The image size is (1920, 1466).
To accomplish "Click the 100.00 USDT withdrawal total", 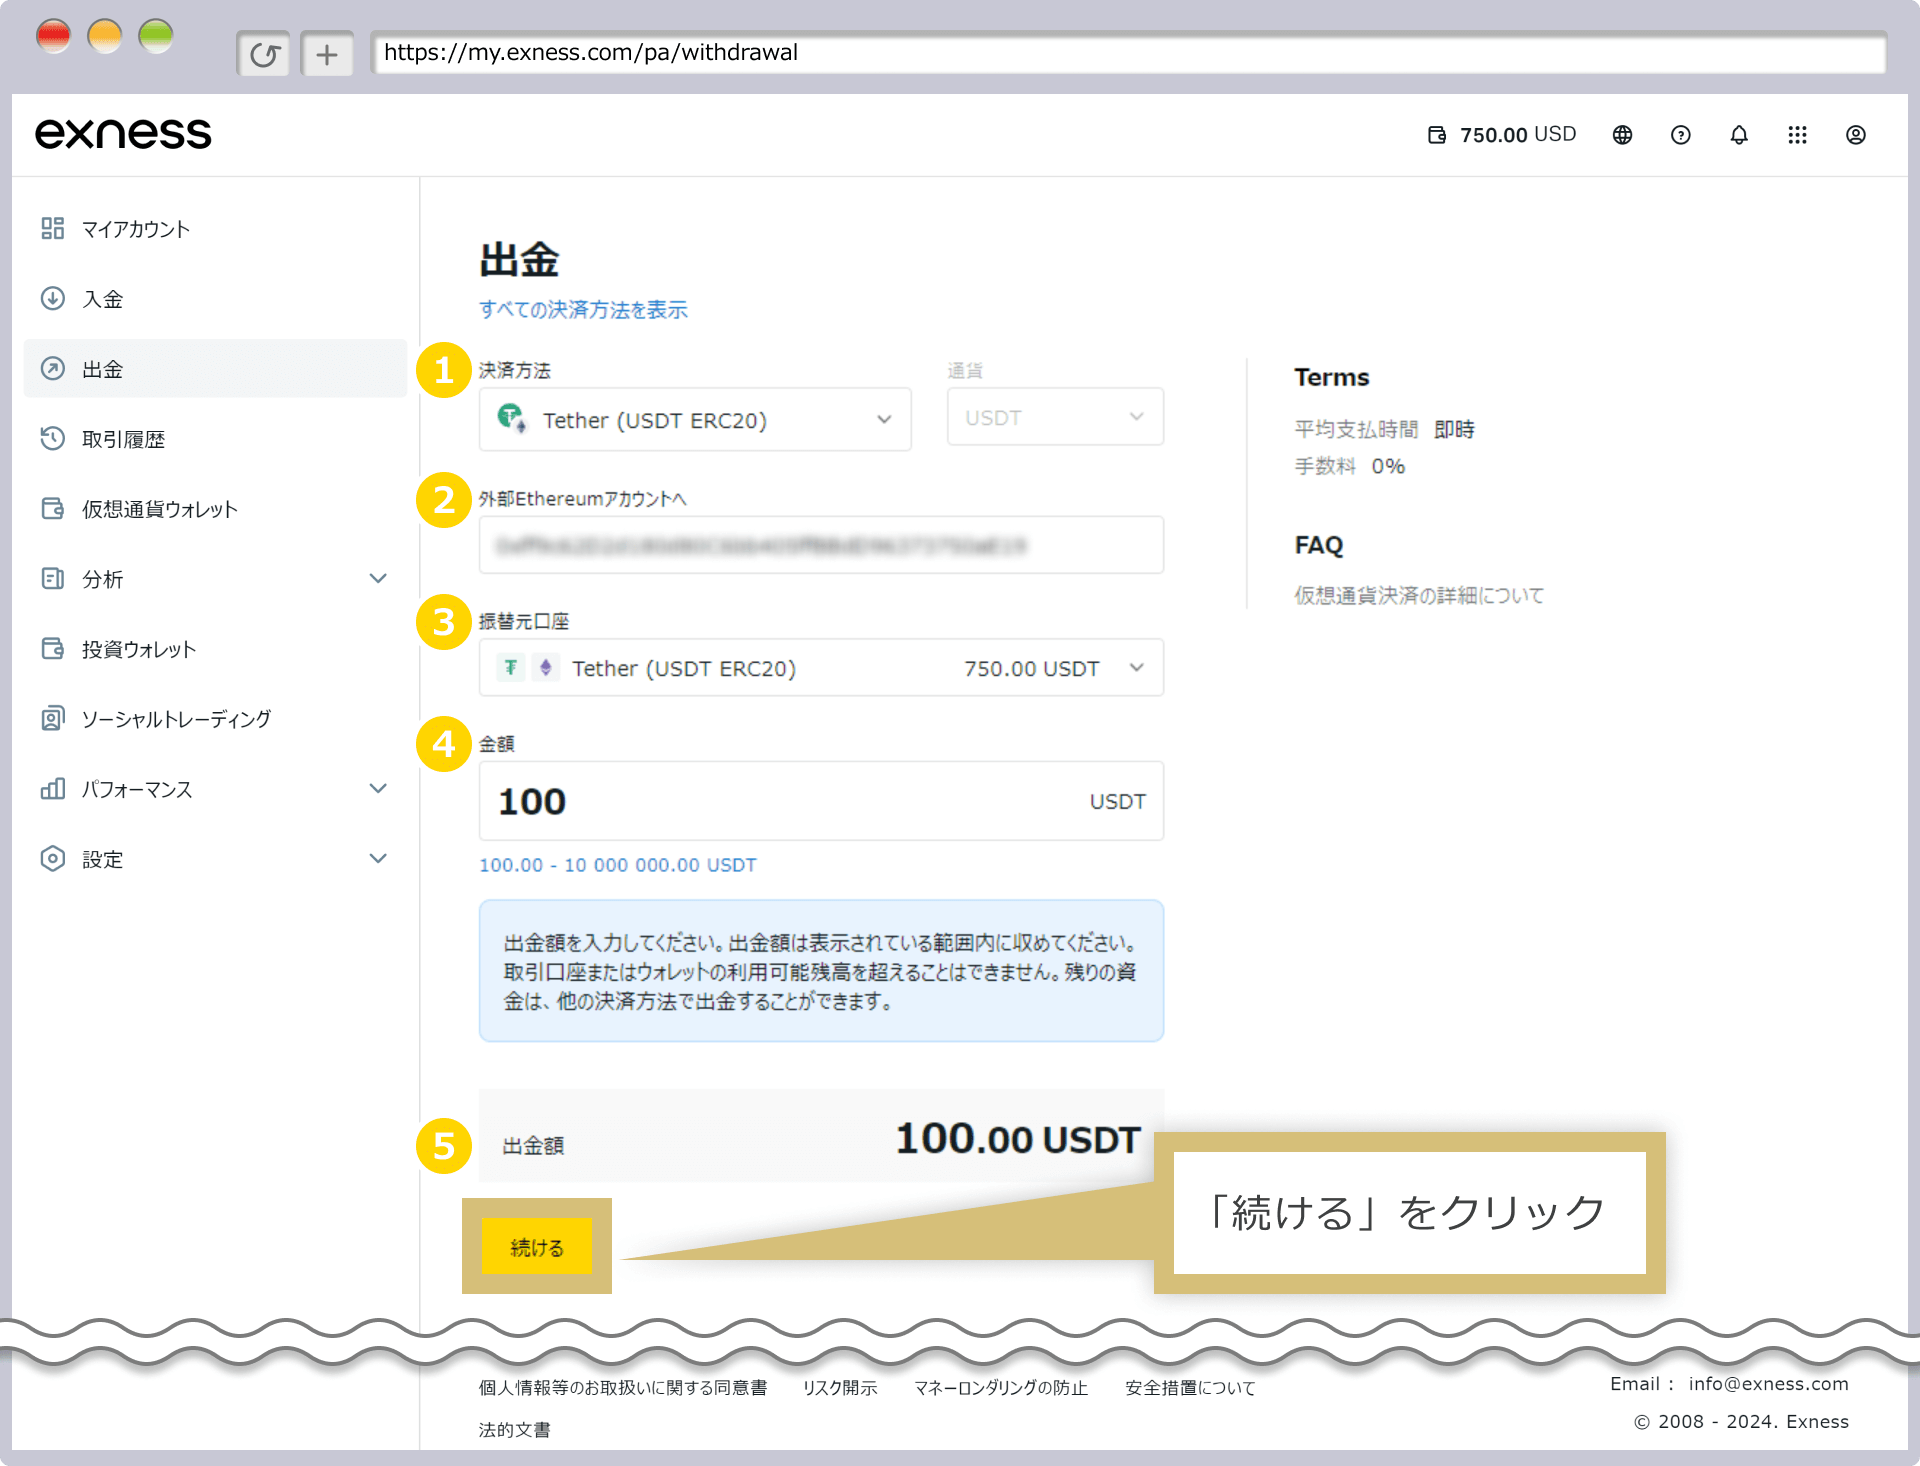I will click(x=1018, y=1139).
